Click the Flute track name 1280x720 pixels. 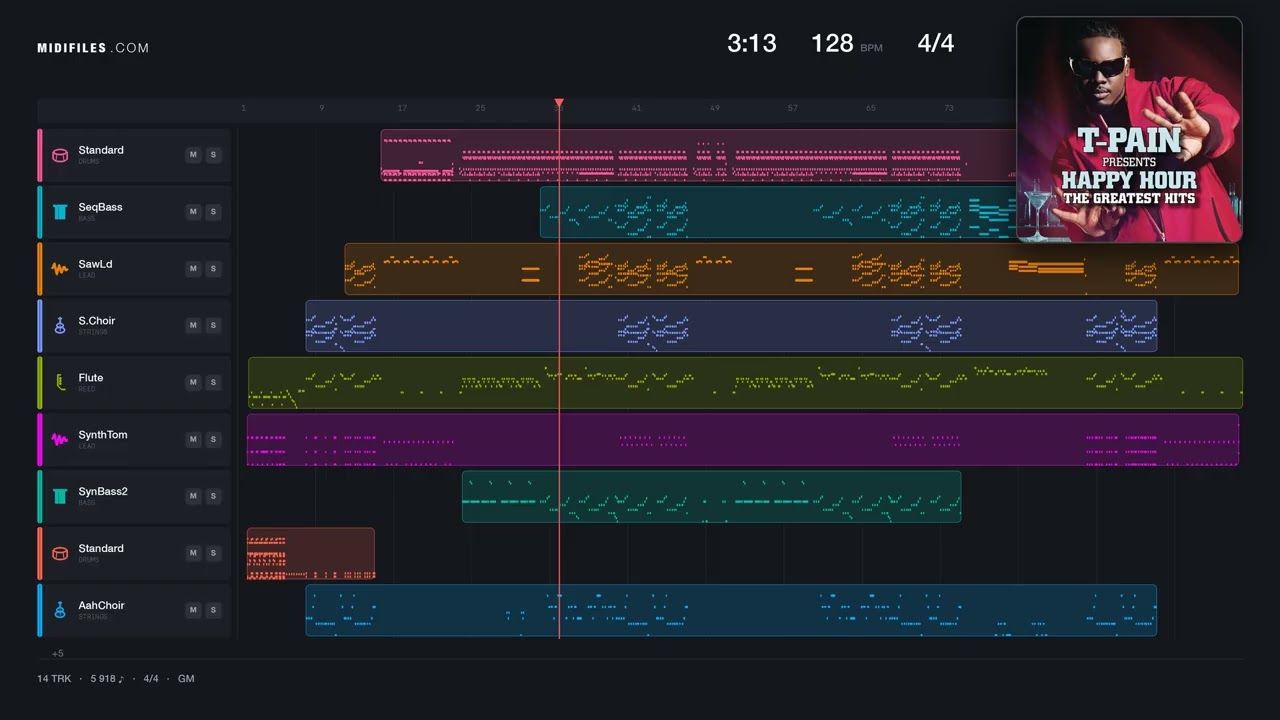coord(91,378)
